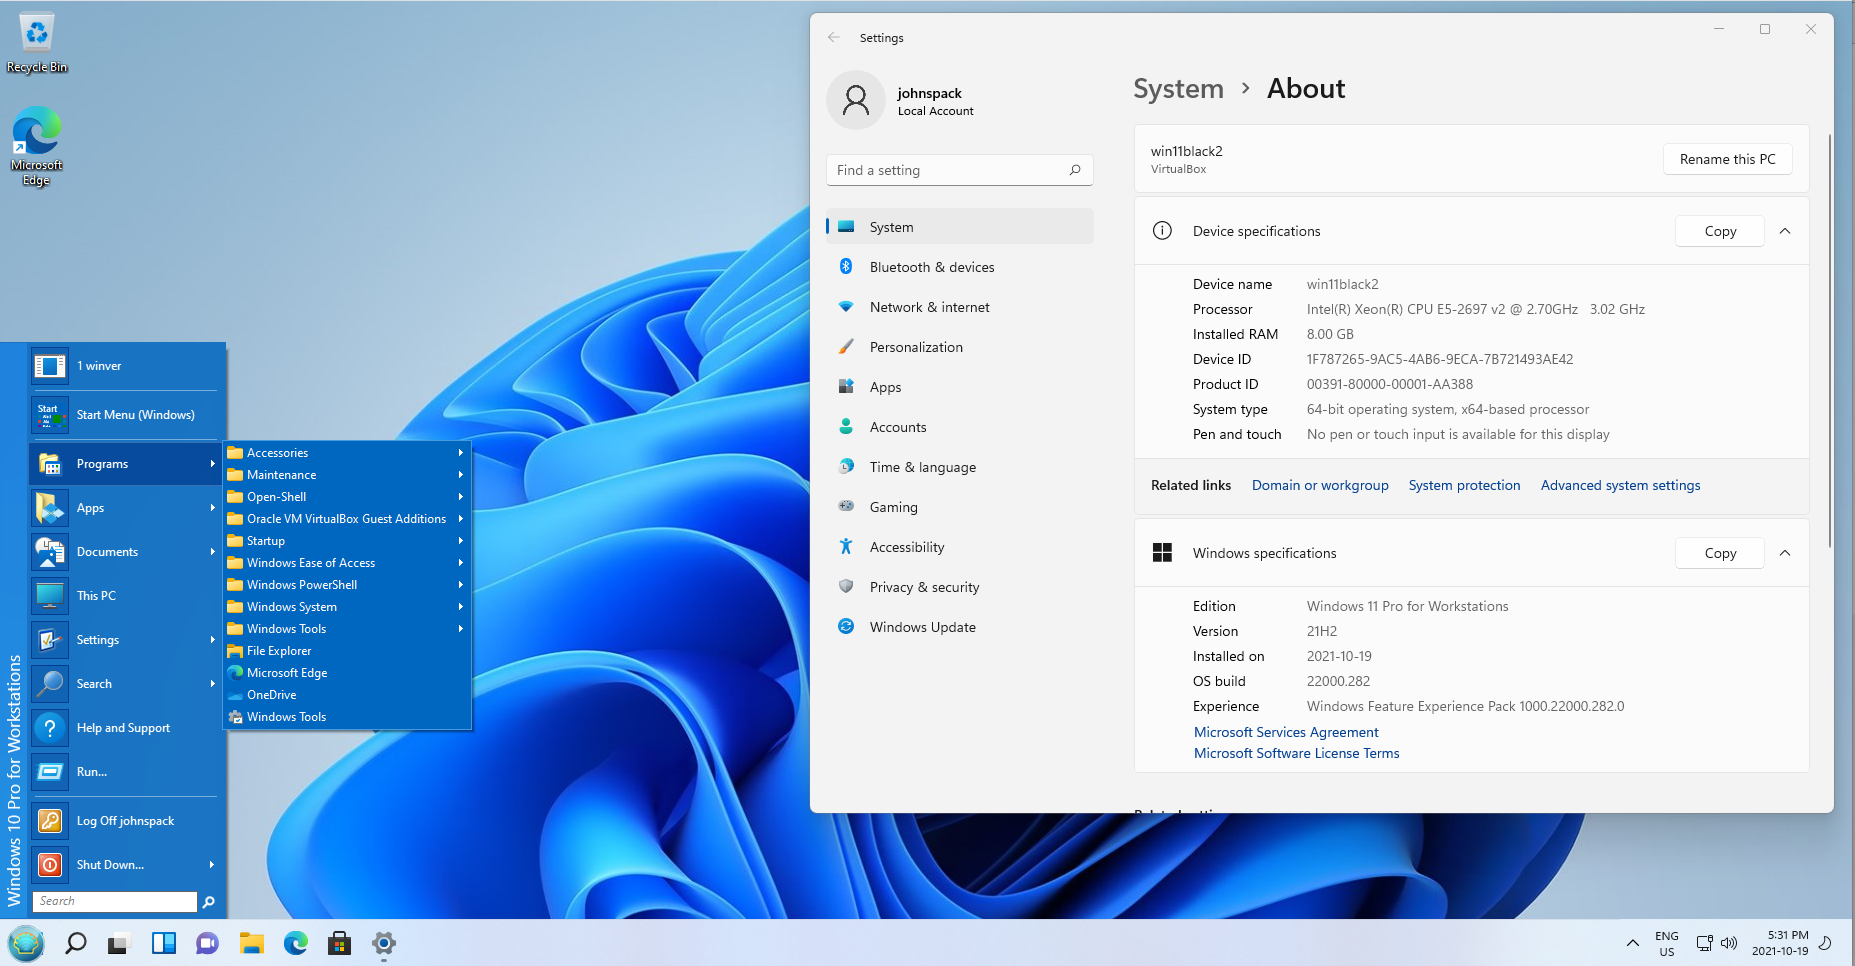Image resolution: width=1855 pixels, height=966 pixels.
Task: Open Microsoft Store from the taskbar
Action: click(339, 943)
